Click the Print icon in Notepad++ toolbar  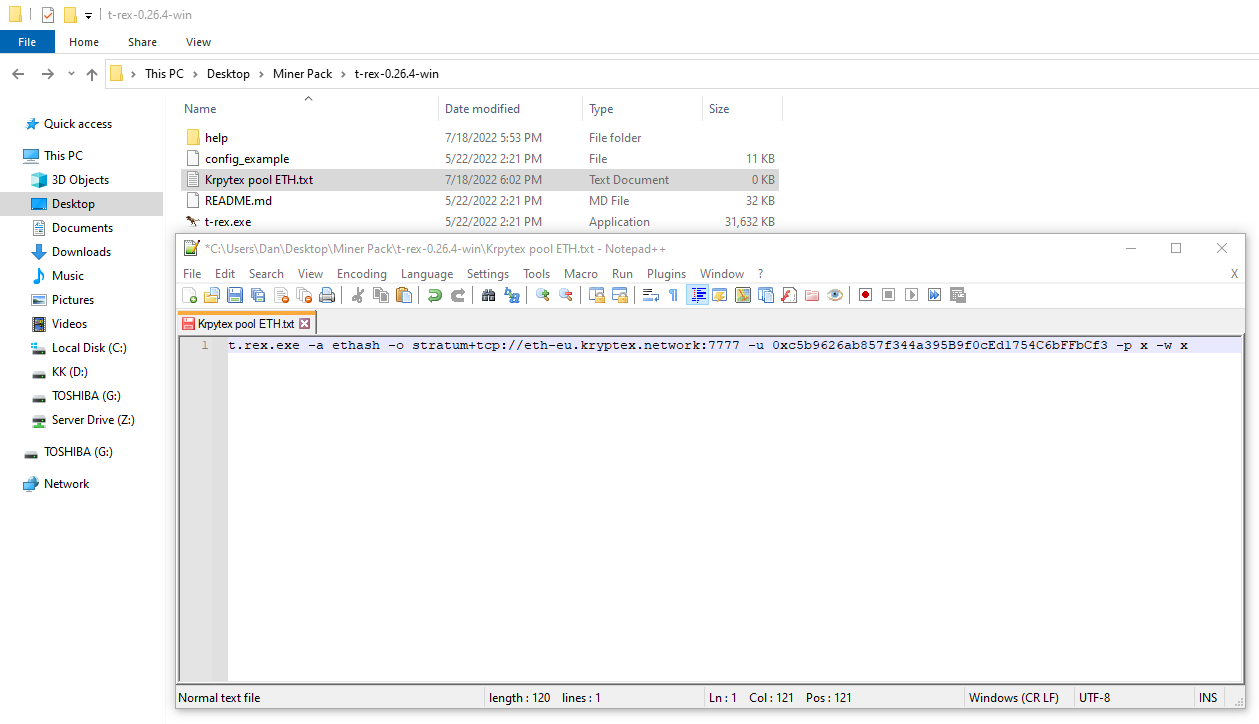tap(326, 295)
